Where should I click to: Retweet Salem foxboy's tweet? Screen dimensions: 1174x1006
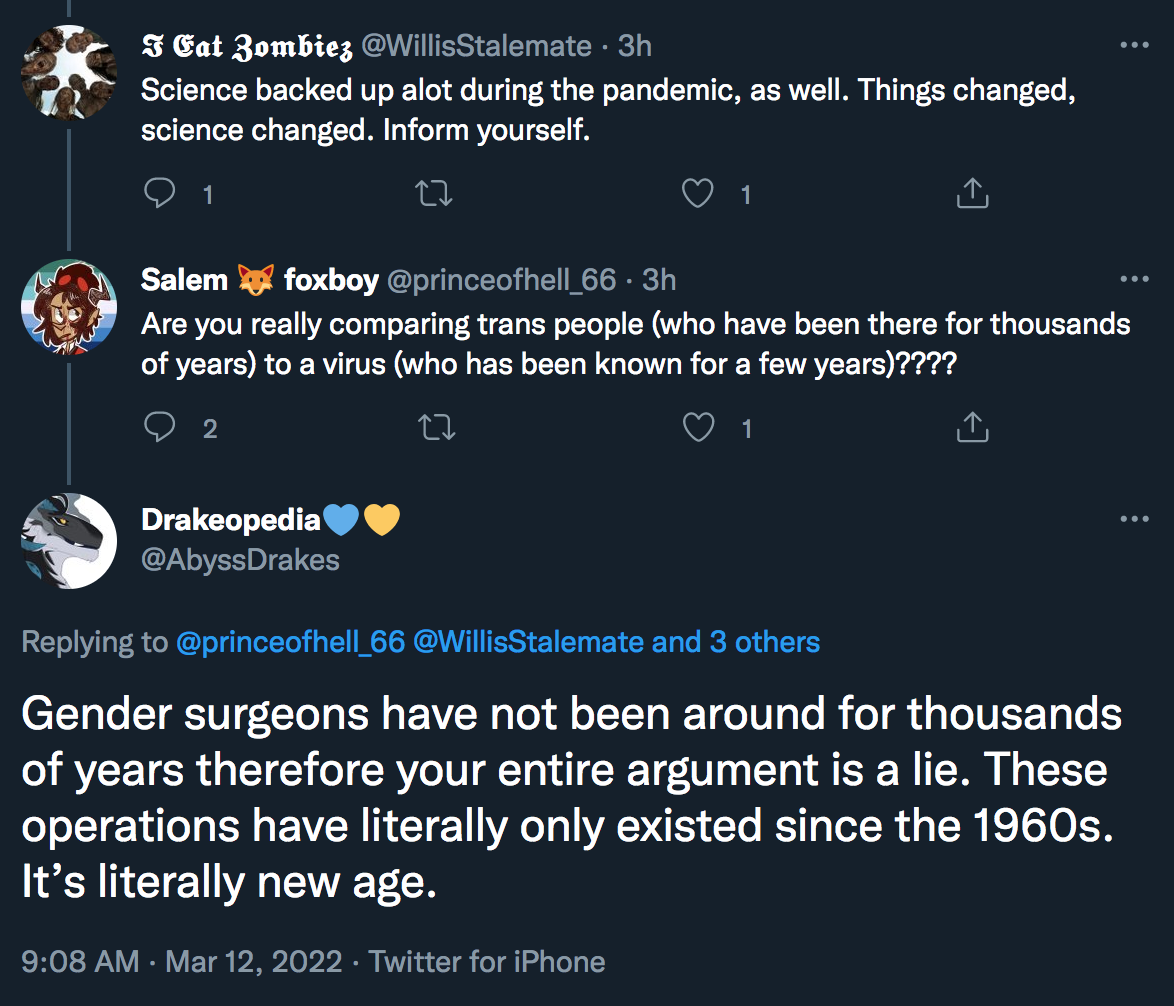point(436,427)
